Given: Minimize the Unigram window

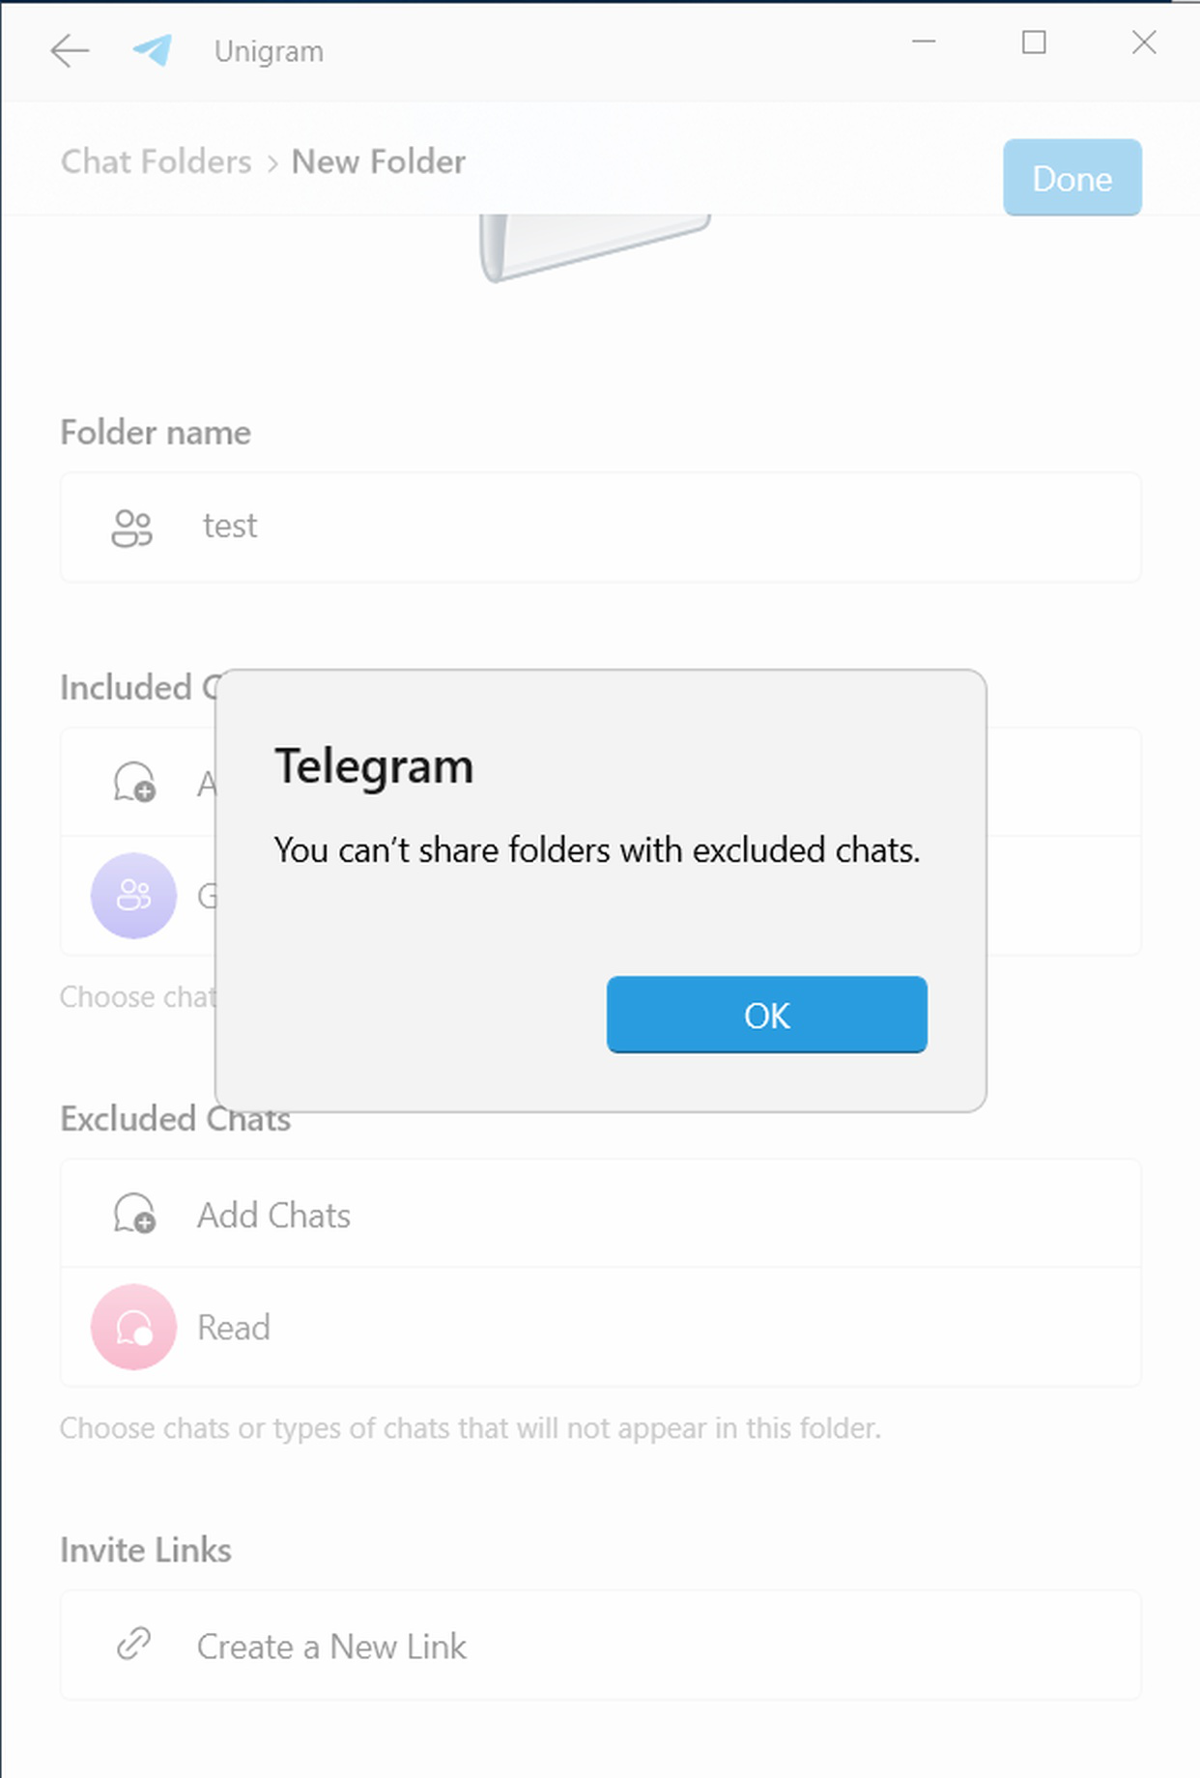Looking at the screenshot, I should 924,42.
